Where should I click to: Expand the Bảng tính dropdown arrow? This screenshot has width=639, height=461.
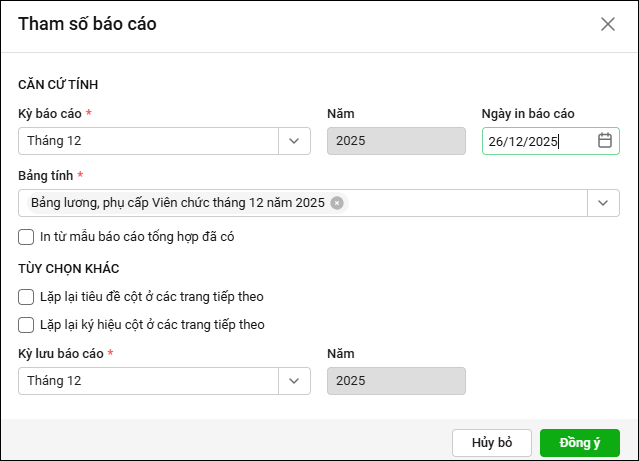tap(603, 203)
